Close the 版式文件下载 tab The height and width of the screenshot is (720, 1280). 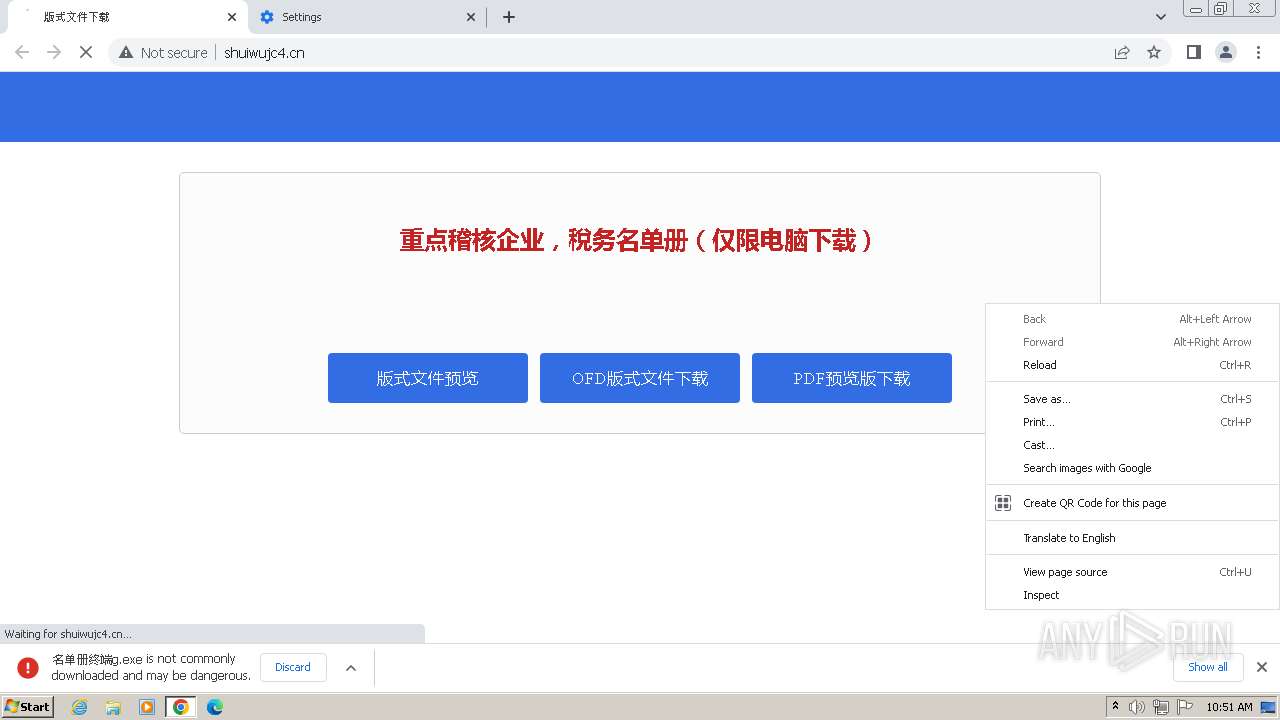tap(232, 17)
